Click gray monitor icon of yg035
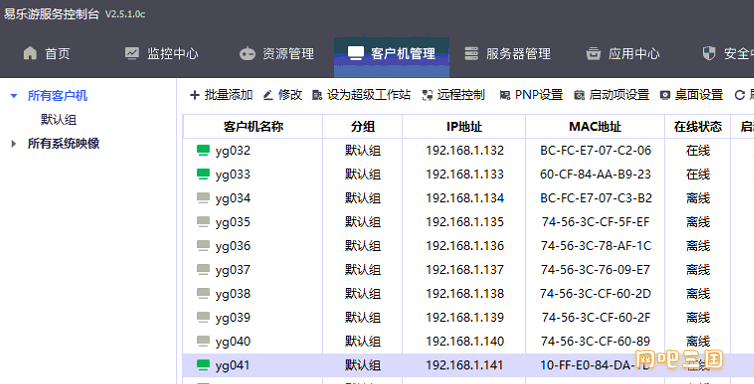This screenshot has height=384, width=754. pyautogui.click(x=203, y=222)
